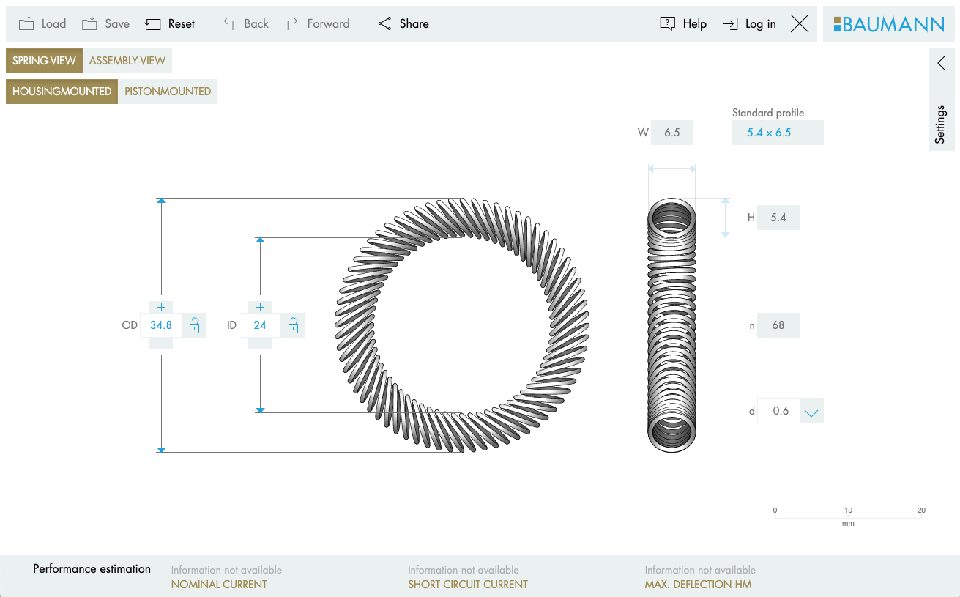The image size is (960, 597).
Task: Click the W width field 6.5
Action: [672, 132]
